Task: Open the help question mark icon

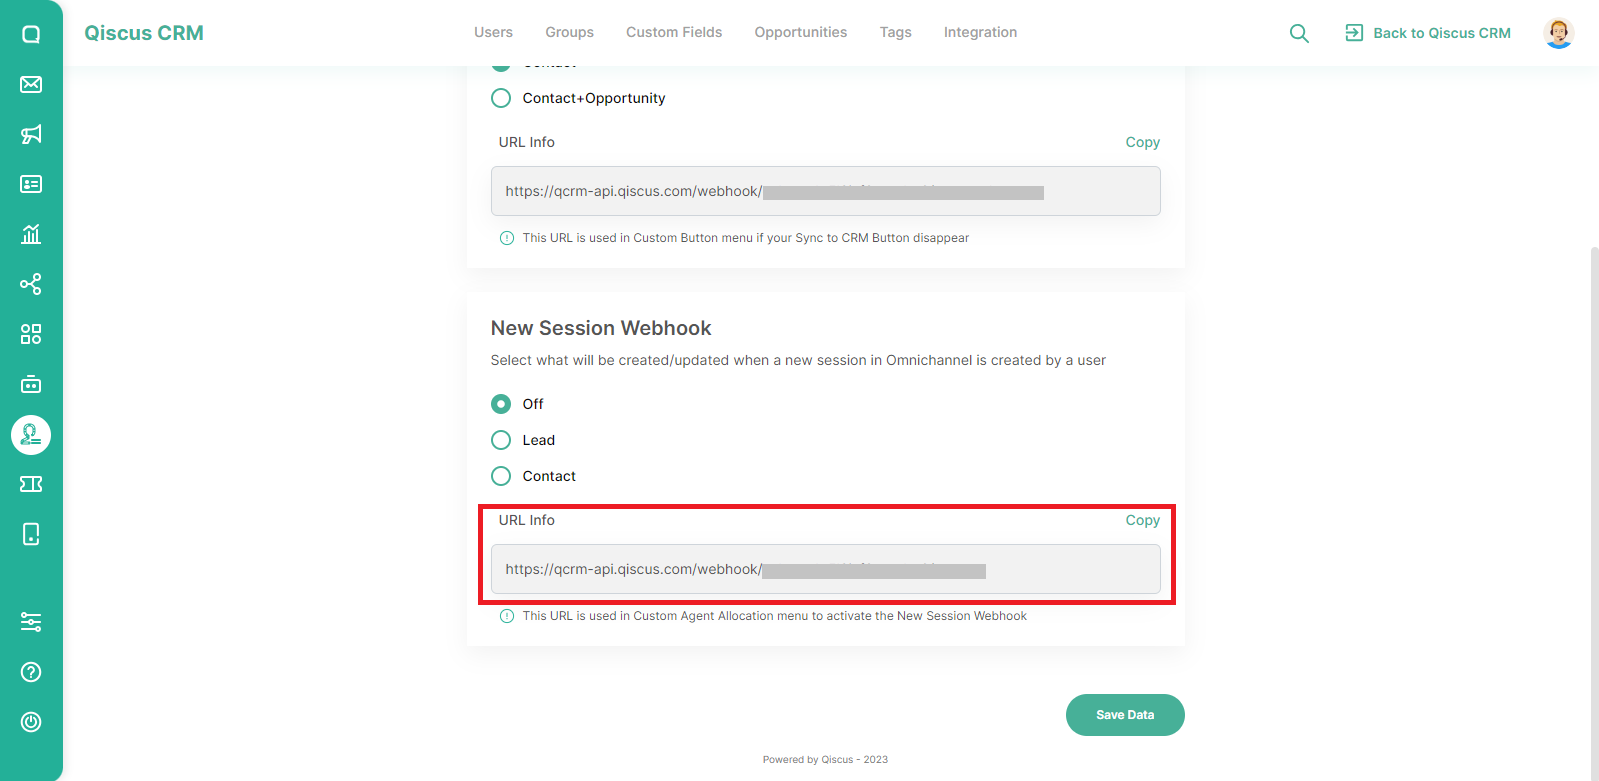Action: pos(31,672)
